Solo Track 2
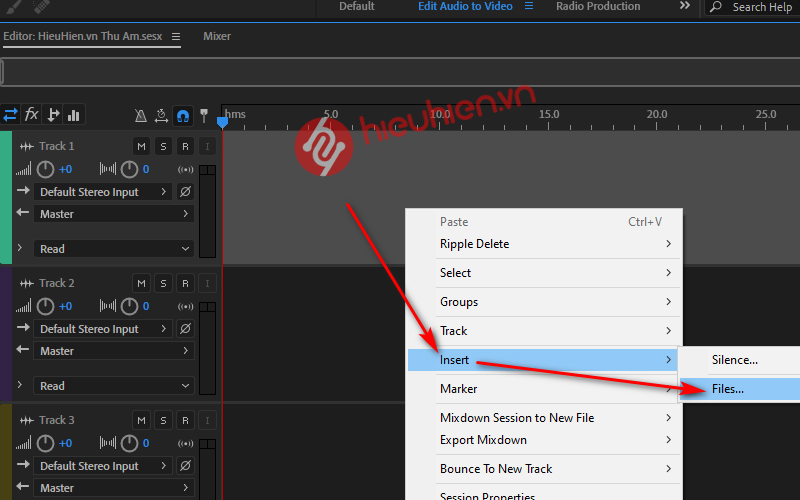The width and height of the screenshot is (800, 500). pyautogui.click(x=163, y=283)
